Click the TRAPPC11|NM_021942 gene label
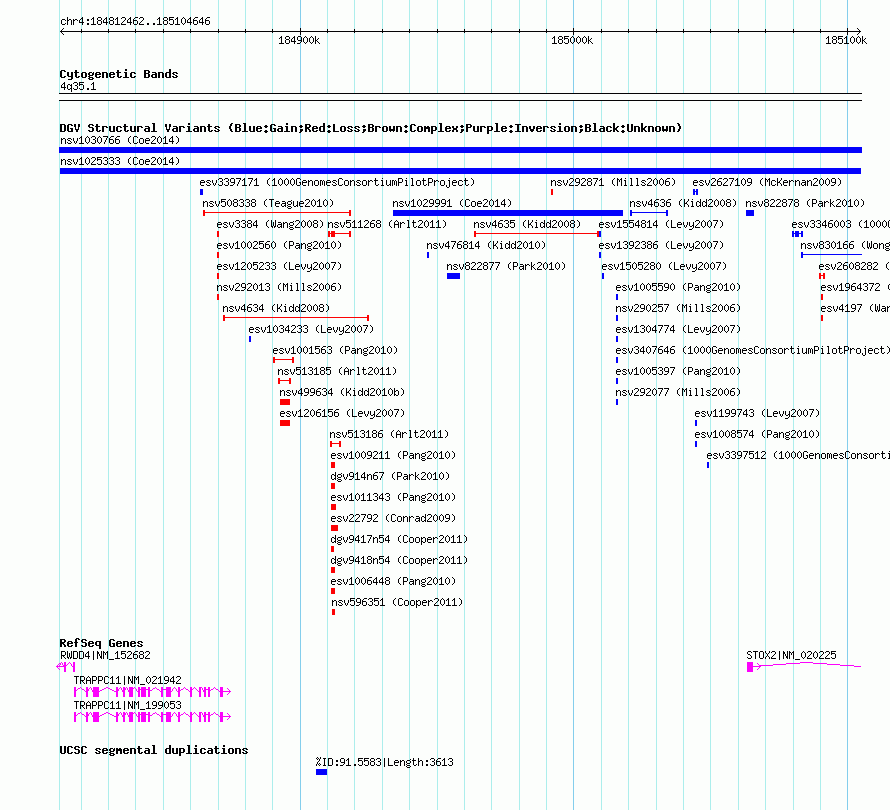 tap(128, 680)
